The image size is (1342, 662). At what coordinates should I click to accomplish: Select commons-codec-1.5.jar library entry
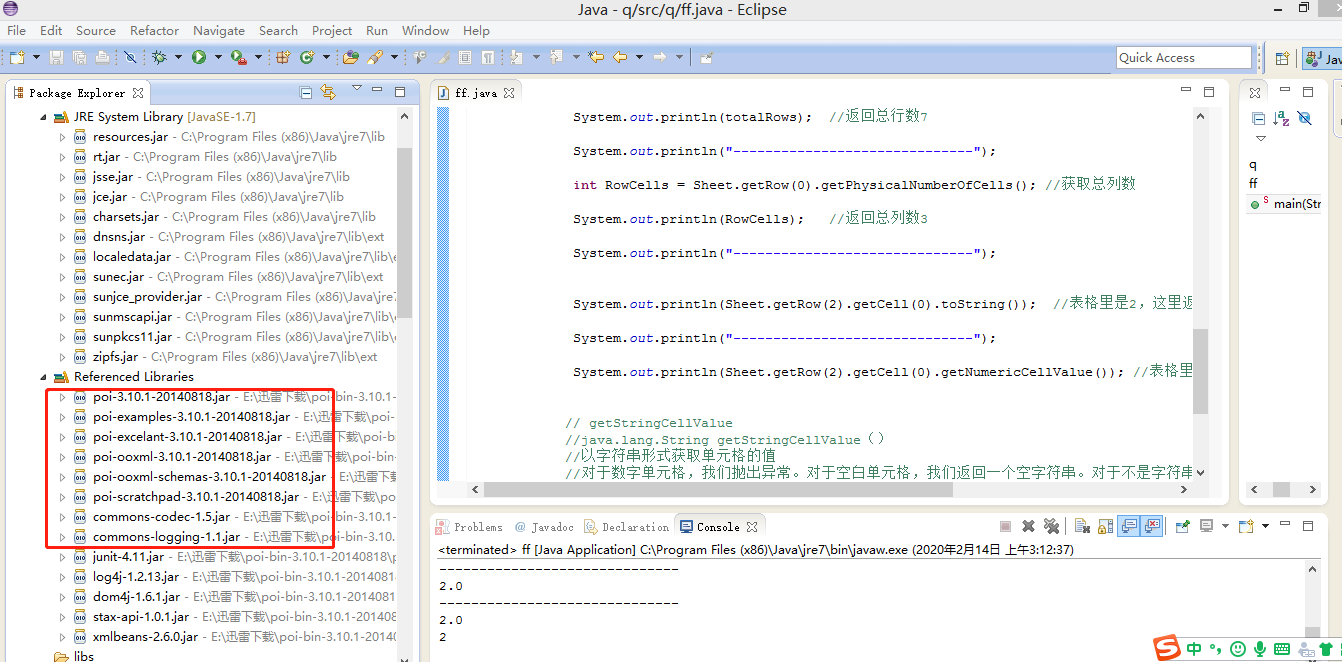[x=161, y=517]
